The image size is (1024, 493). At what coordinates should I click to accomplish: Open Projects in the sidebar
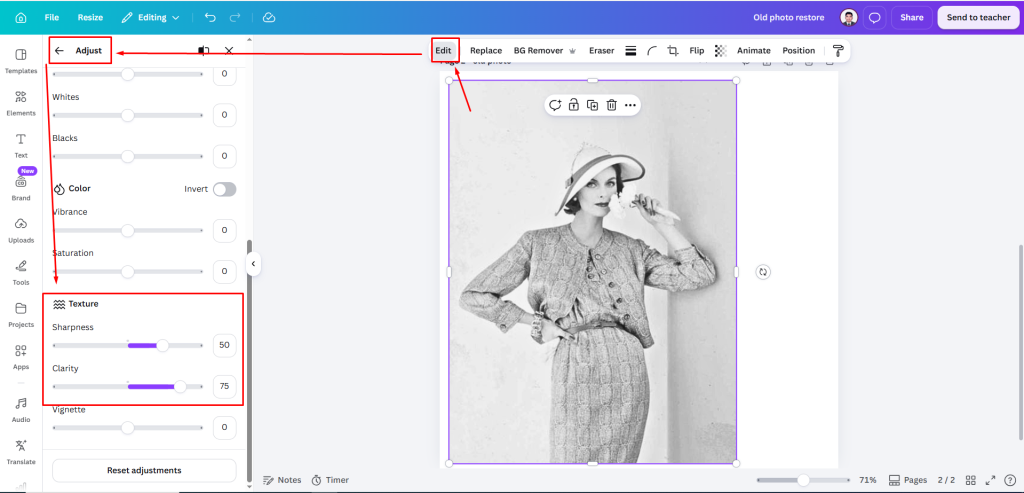click(21, 315)
